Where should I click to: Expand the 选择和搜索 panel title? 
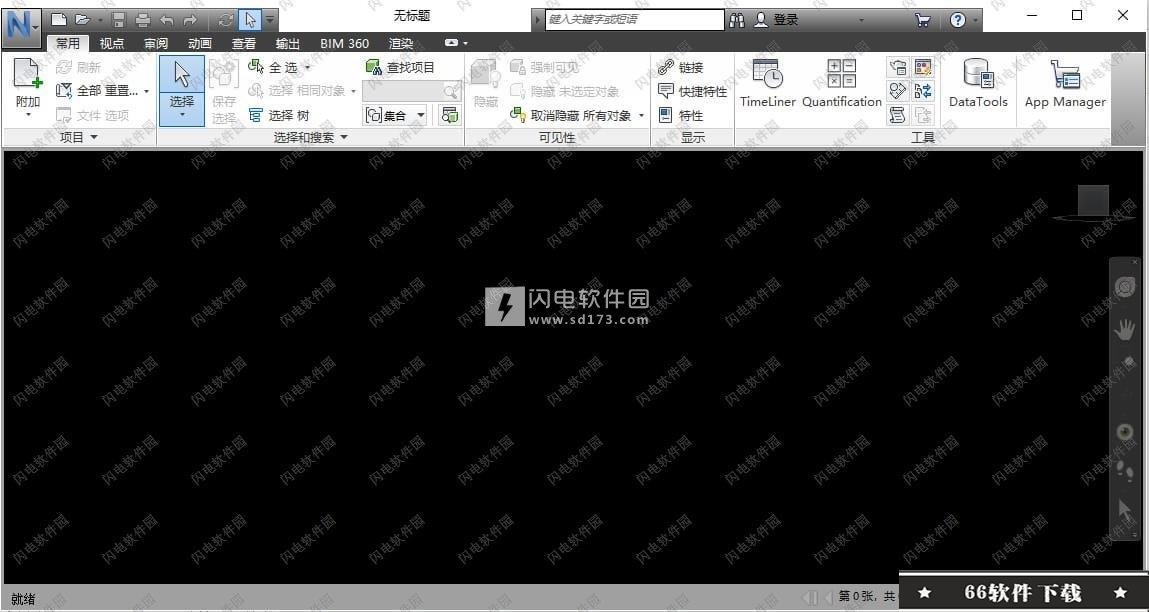point(311,137)
